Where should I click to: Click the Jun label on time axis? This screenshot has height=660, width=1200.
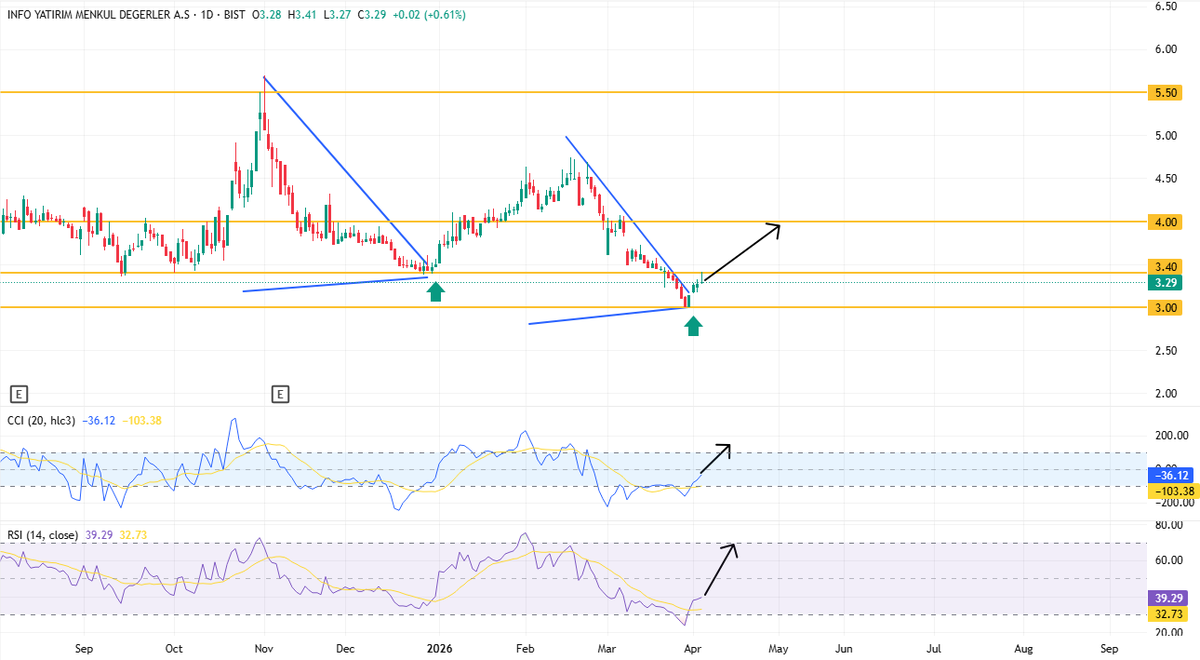click(x=845, y=649)
